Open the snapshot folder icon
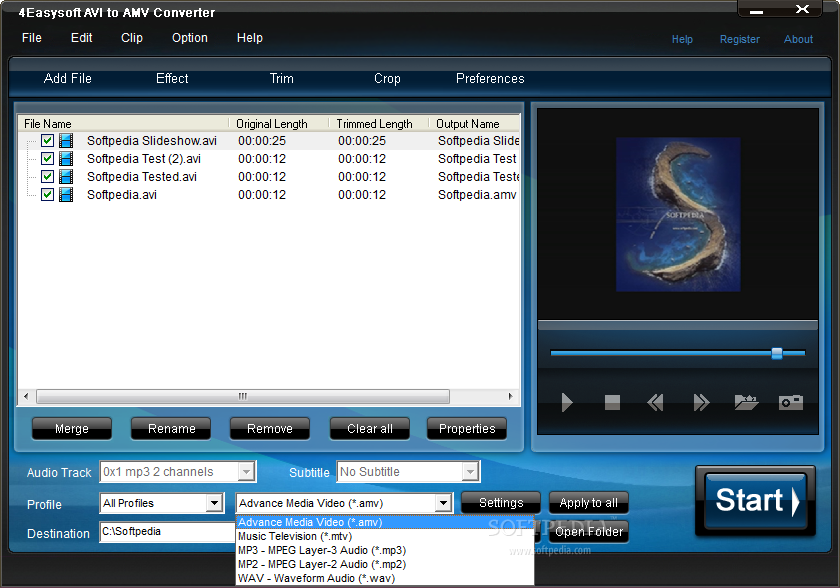Screen dimensions: 840x588 [746, 402]
